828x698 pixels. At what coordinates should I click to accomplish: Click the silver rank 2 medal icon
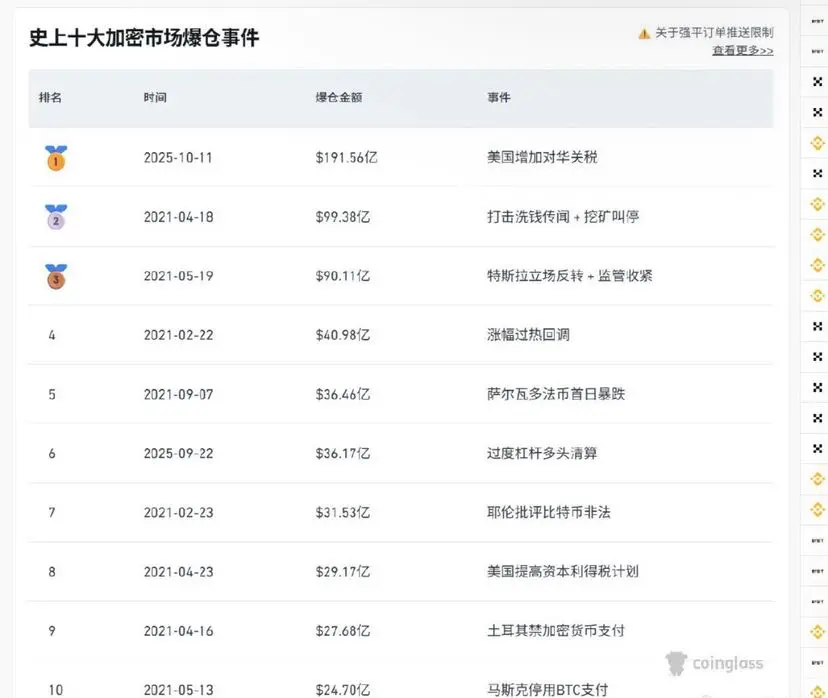tap(56, 216)
